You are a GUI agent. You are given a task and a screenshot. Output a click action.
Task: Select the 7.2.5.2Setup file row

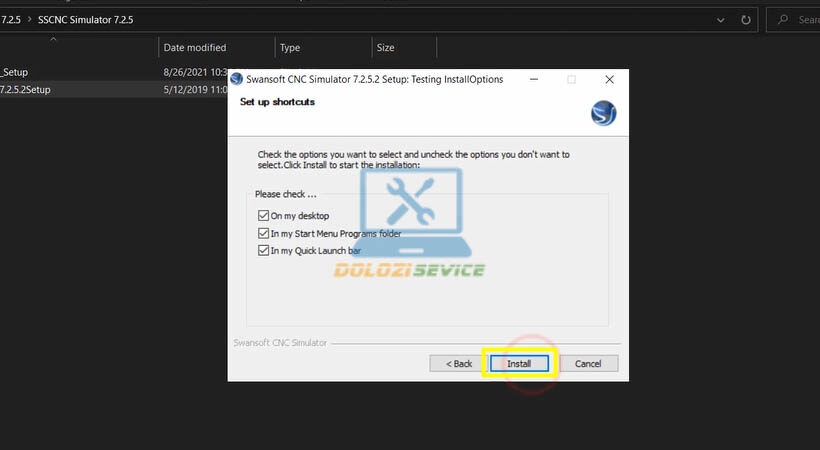[x=113, y=89]
